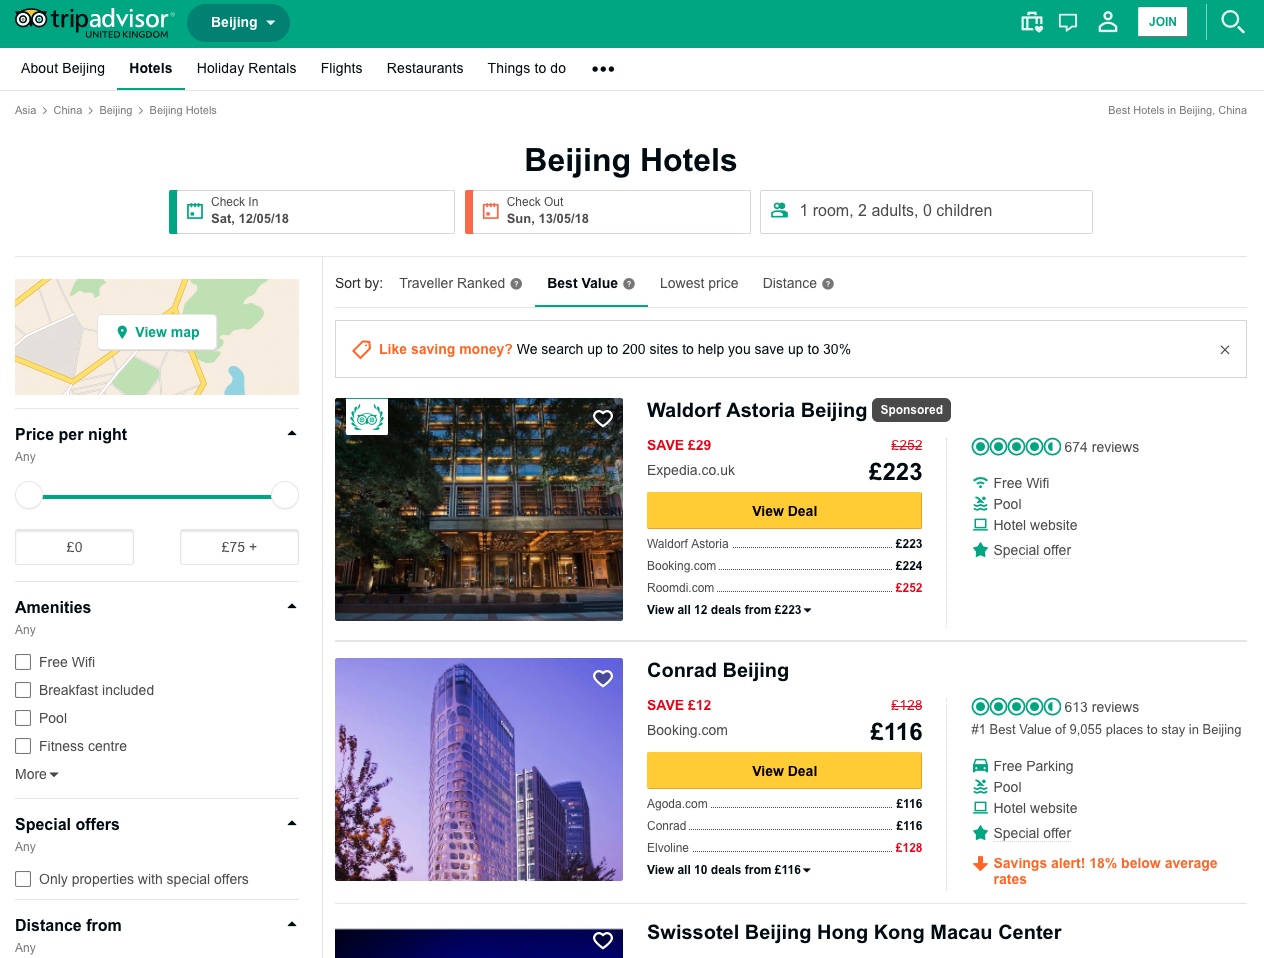Click the Traveller Ranked help question icon
Screen dimensions: 1264x958
pos(516,284)
